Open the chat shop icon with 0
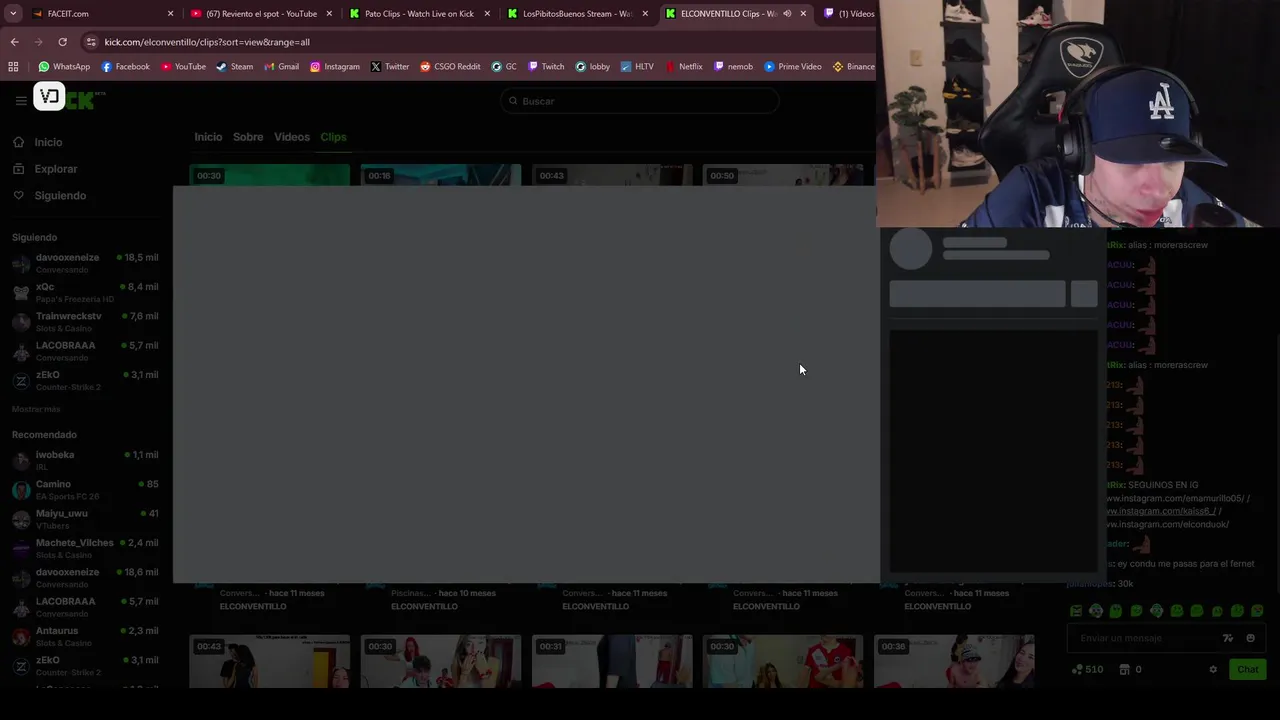 [1129, 669]
